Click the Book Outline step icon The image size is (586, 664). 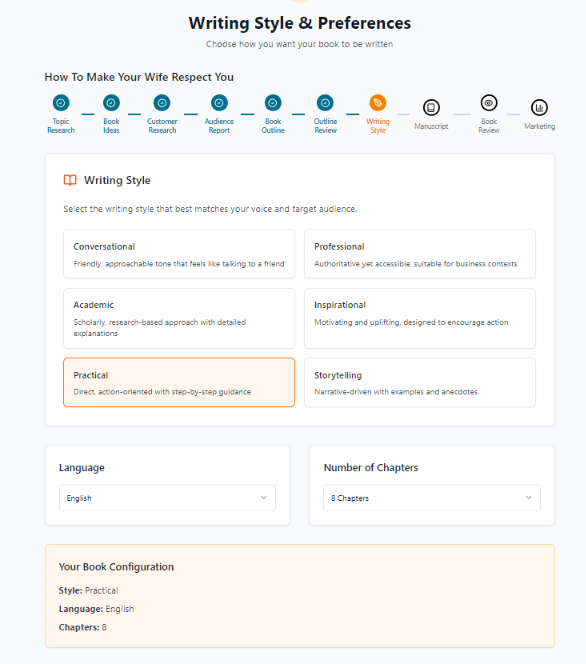click(x=273, y=103)
